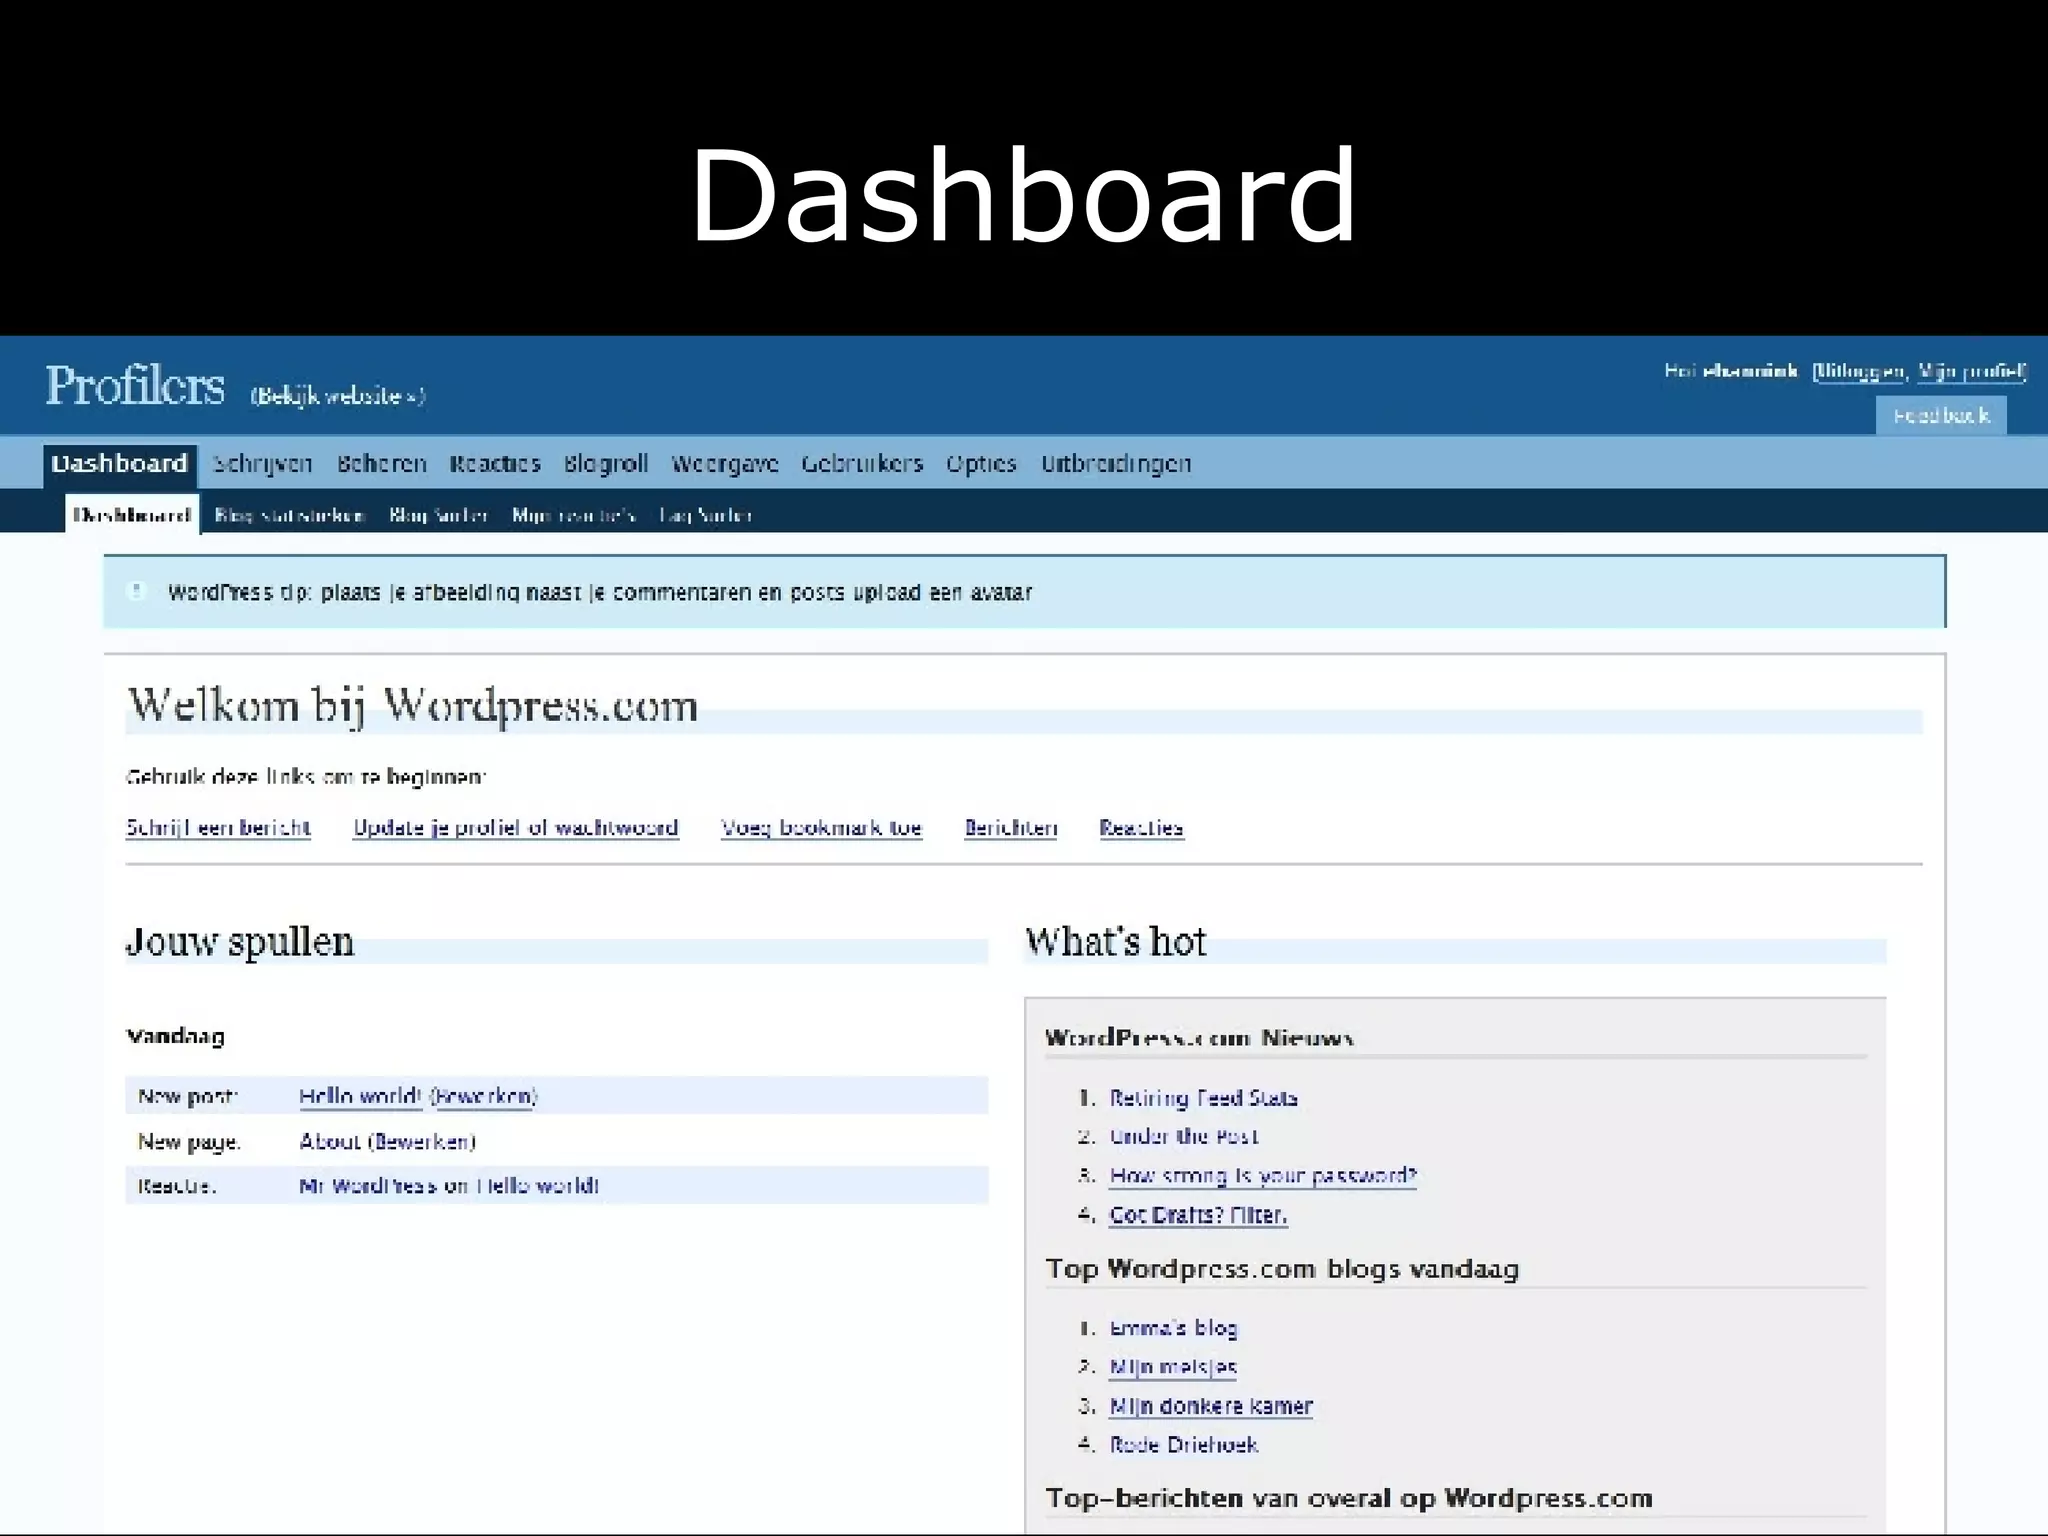Viewport: 2048px width, 1536px height.
Task: Click the 'Jouw spullen' heading
Action: [240, 942]
